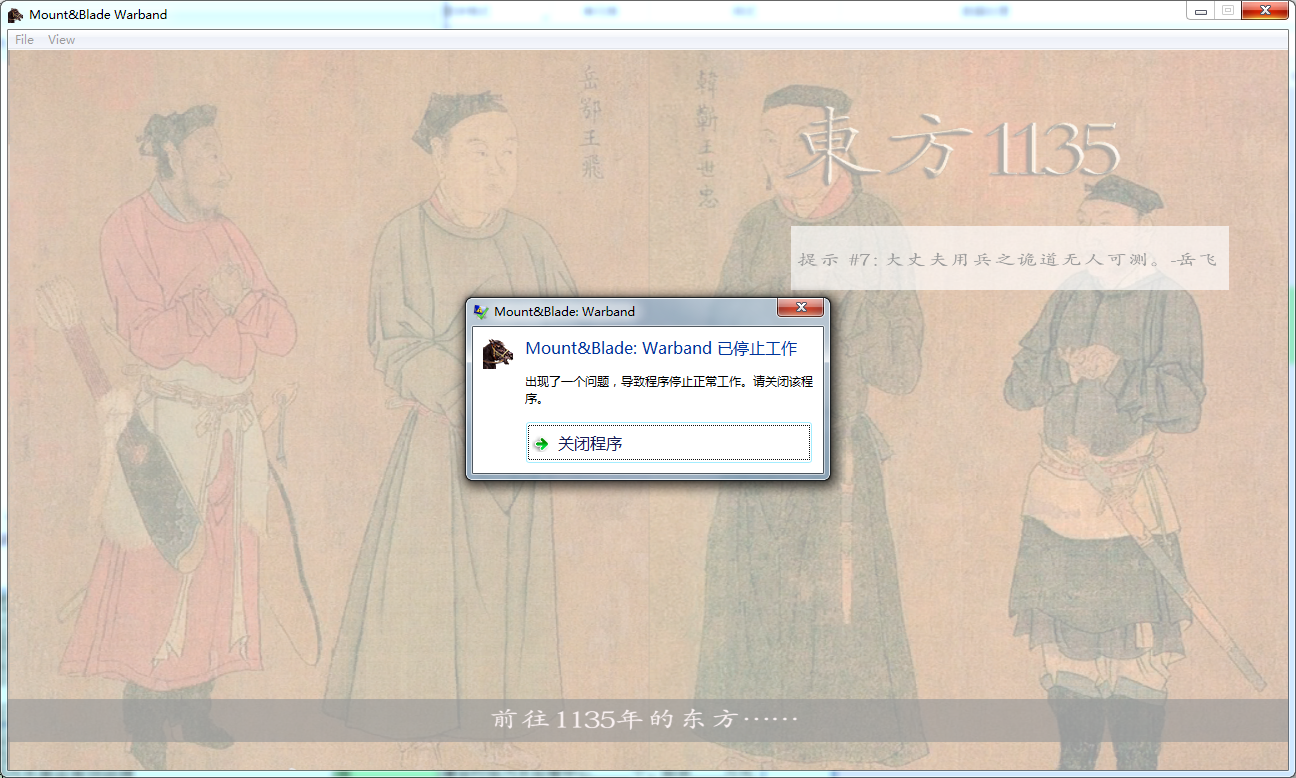The image size is (1296, 778).
Task: Click the tip text '提示 #7'
Action: pos(835,259)
